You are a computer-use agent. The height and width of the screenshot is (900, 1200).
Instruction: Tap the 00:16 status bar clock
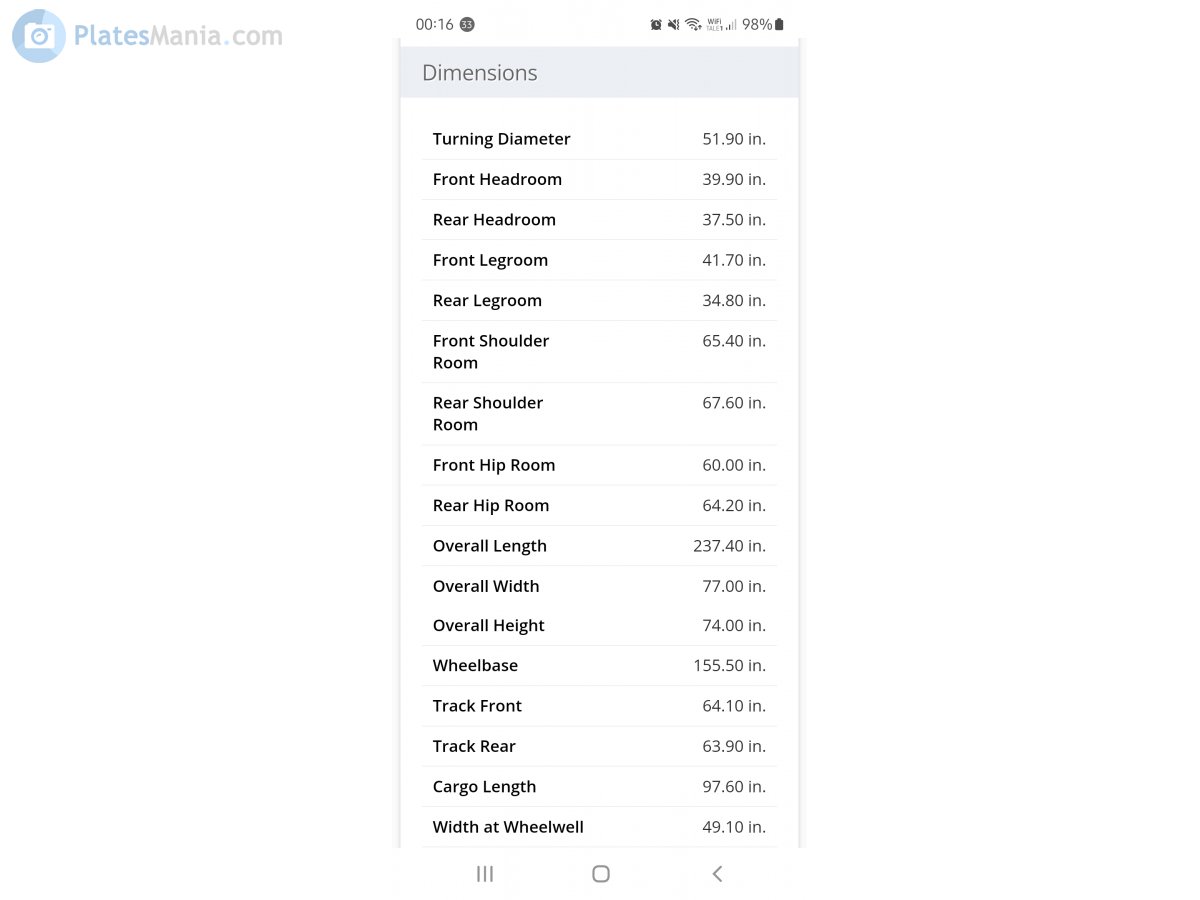434,24
